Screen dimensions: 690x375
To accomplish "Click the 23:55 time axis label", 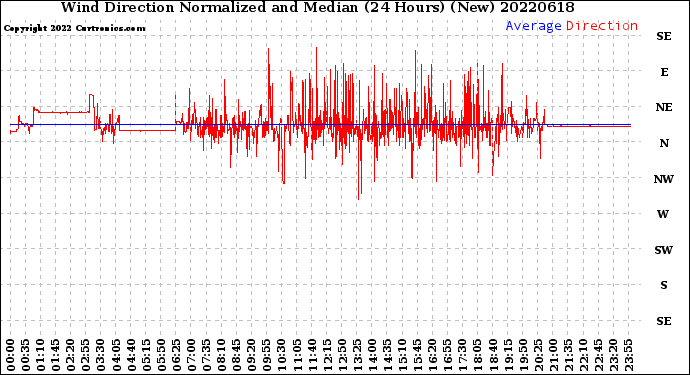I will (628, 355).
